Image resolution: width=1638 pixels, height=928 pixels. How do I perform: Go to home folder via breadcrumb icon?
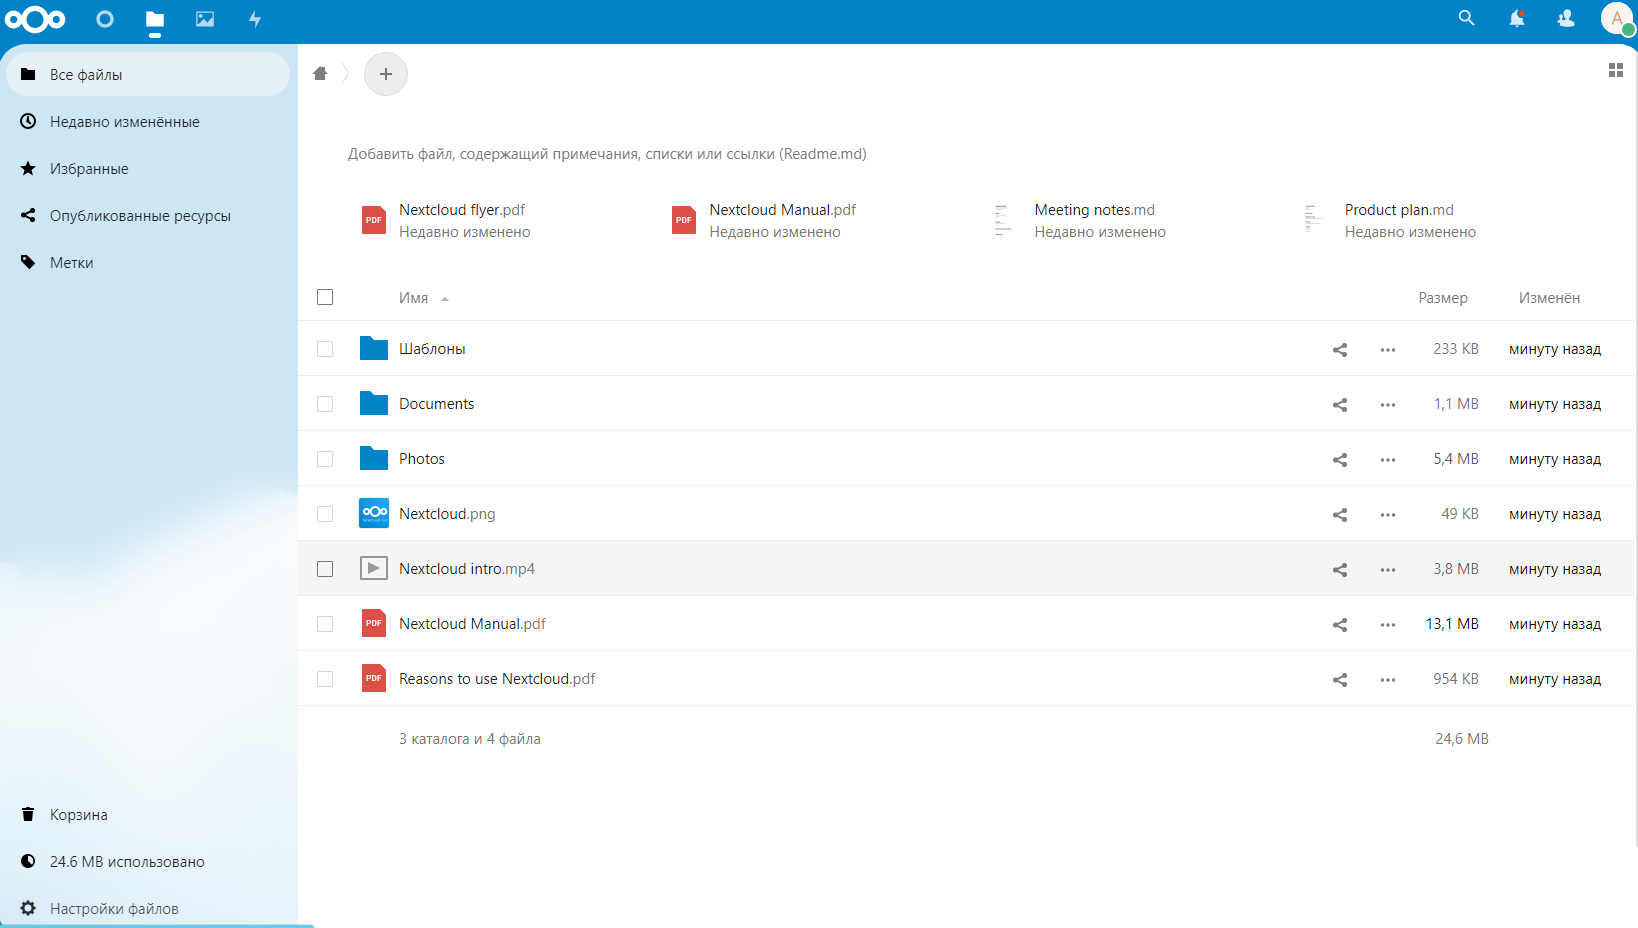[320, 73]
